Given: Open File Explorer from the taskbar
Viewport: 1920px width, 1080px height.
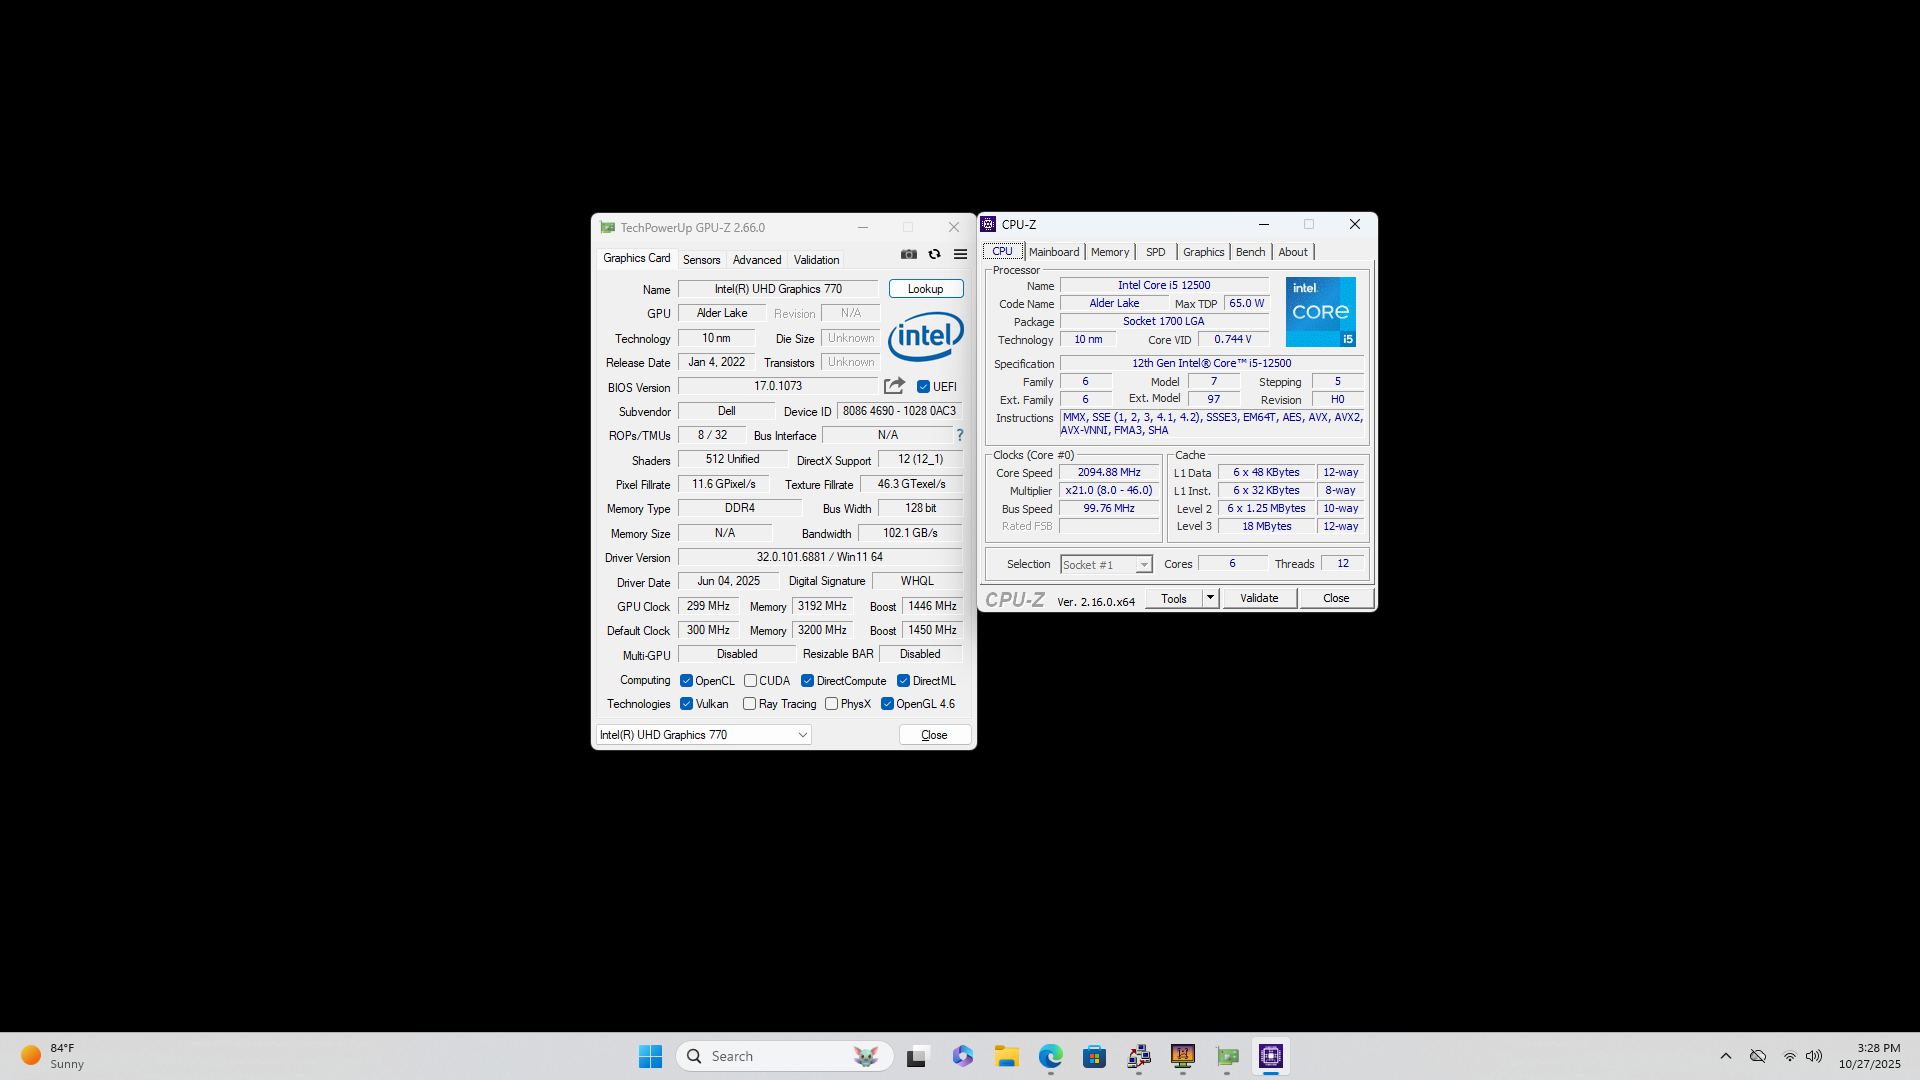Looking at the screenshot, I should [x=1006, y=1056].
